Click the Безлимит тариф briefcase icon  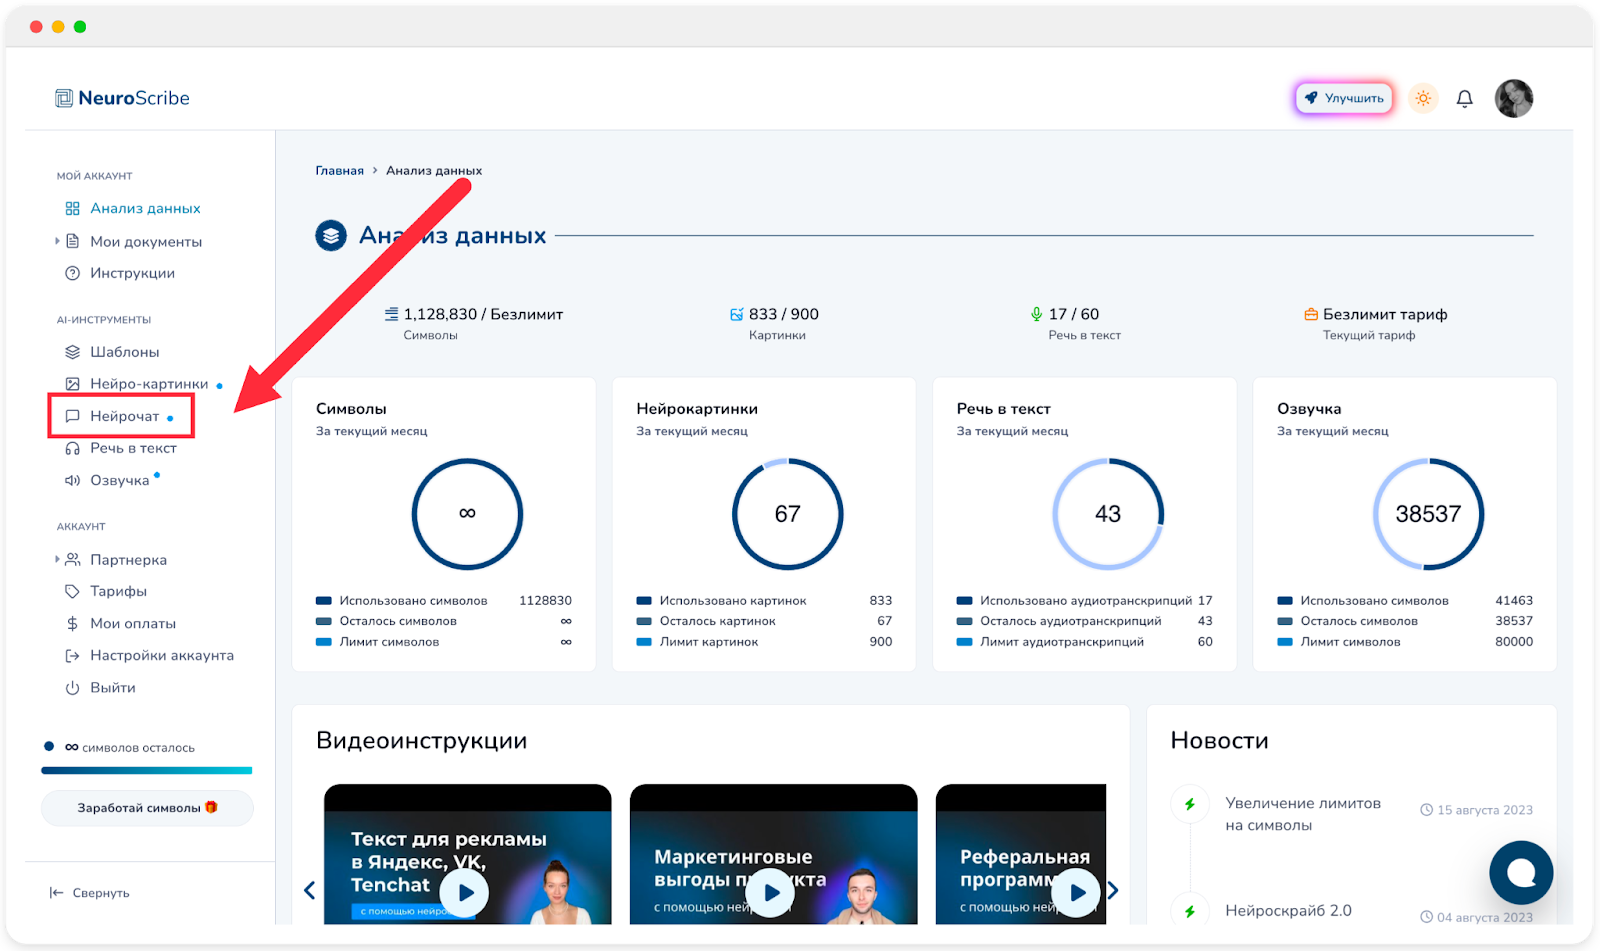pos(1311,314)
